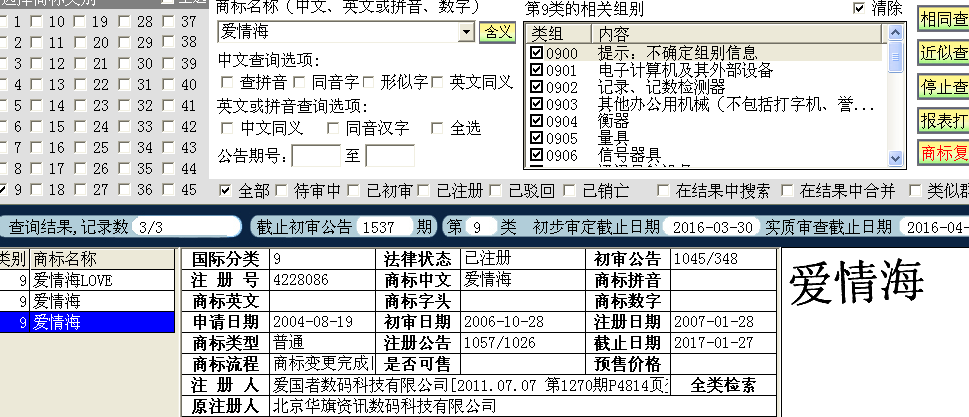Tick class 18 checkbox
This screenshot has width=969, height=417.
(36, 190)
